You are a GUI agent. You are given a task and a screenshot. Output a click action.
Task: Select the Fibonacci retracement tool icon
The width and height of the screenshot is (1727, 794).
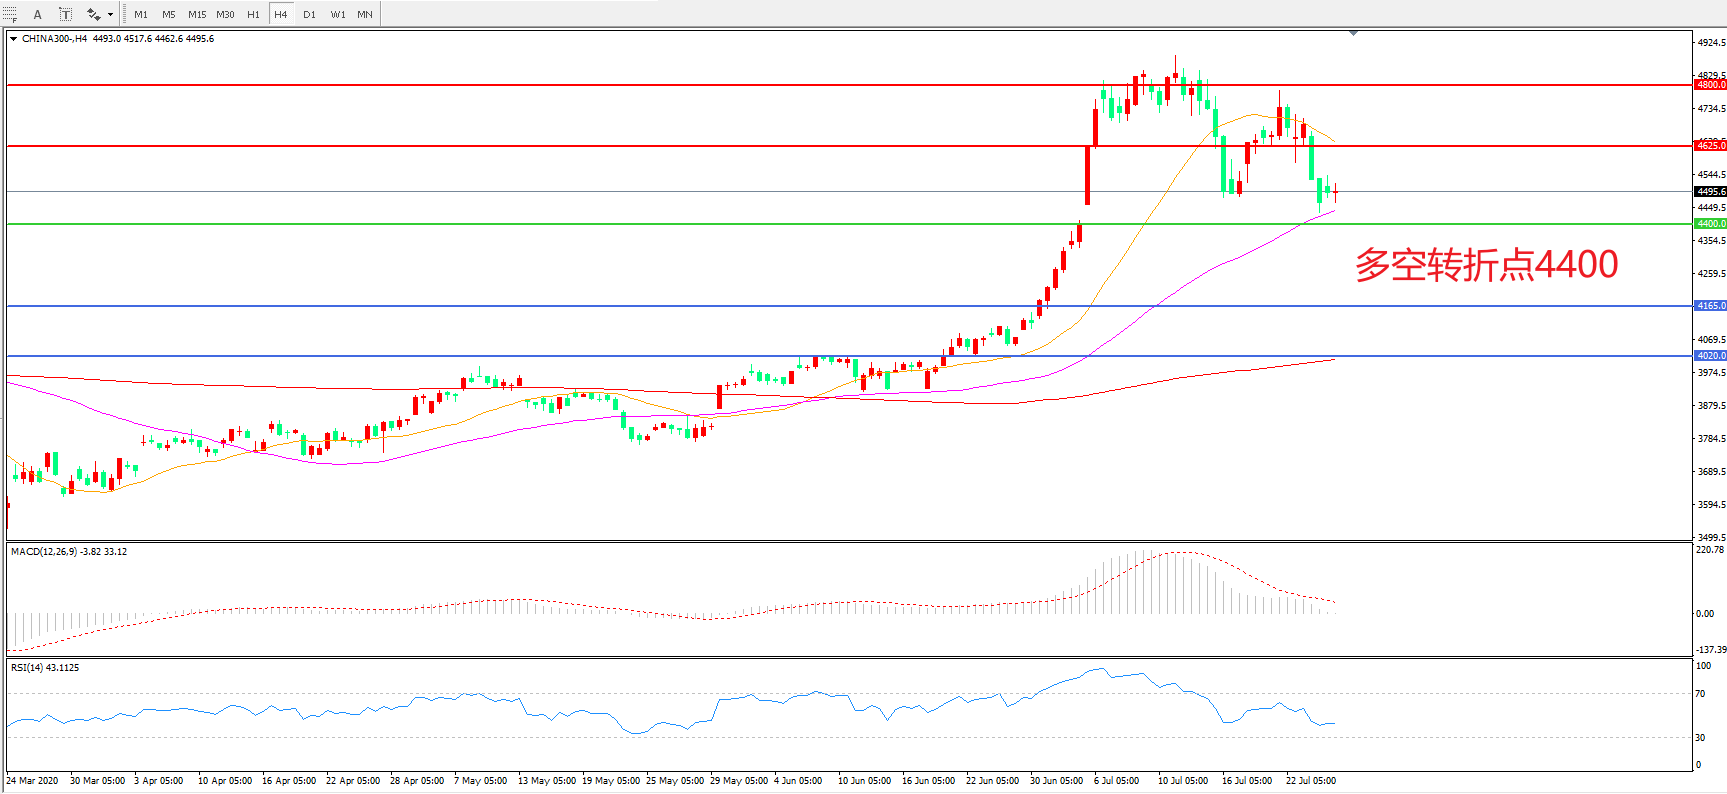pos(10,14)
